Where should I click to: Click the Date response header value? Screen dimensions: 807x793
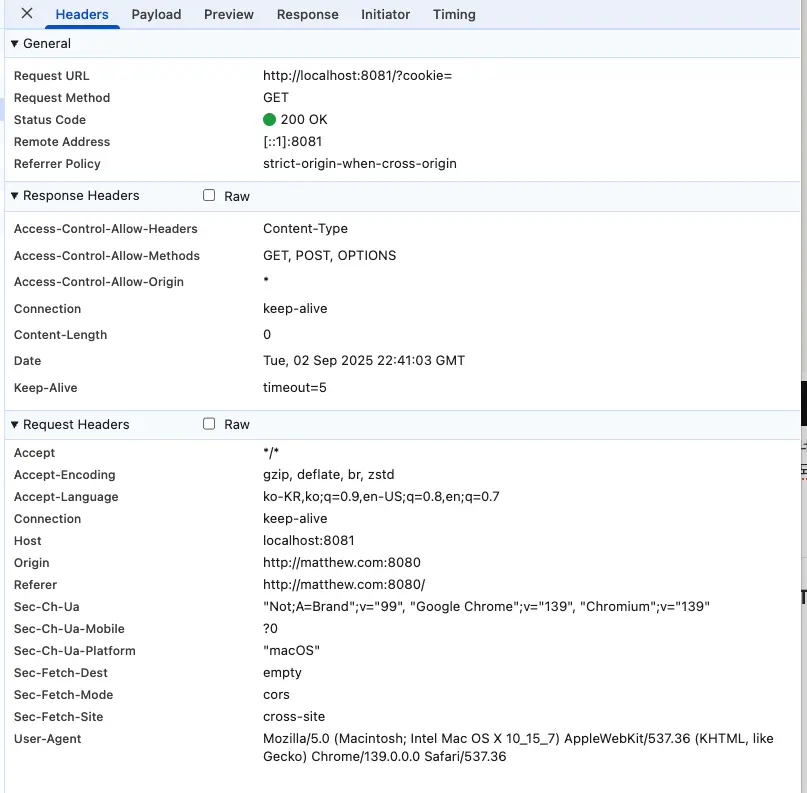click(363, 361)
